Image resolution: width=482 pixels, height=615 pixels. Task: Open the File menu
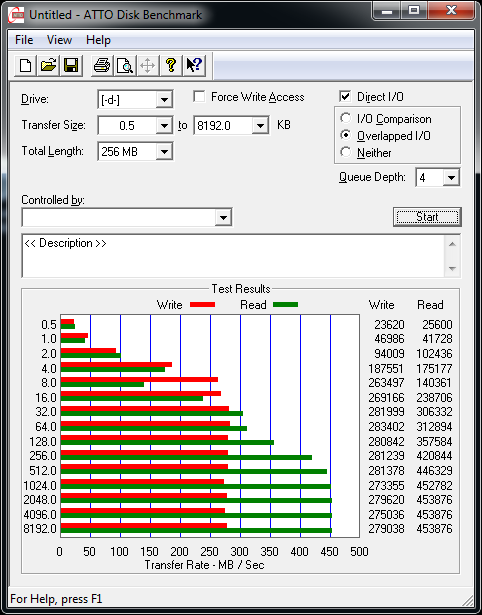click(x=24, y=40)
